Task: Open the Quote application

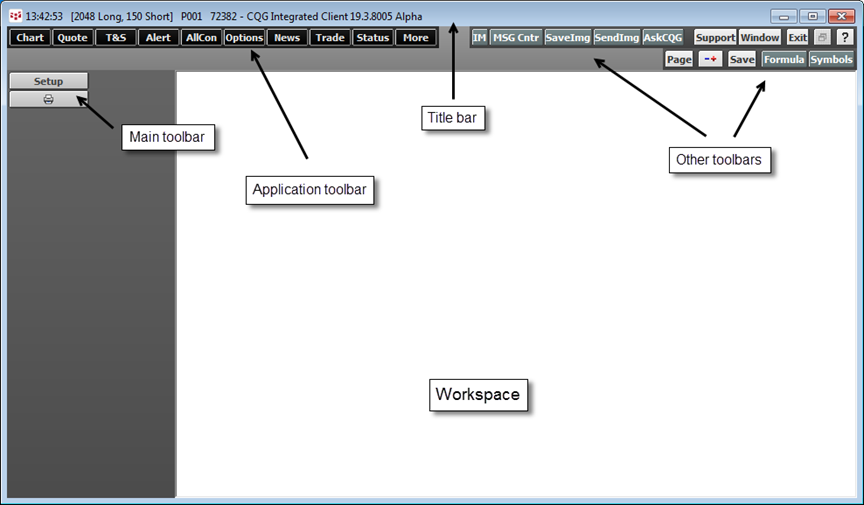Action: click(x=72, y=37)
